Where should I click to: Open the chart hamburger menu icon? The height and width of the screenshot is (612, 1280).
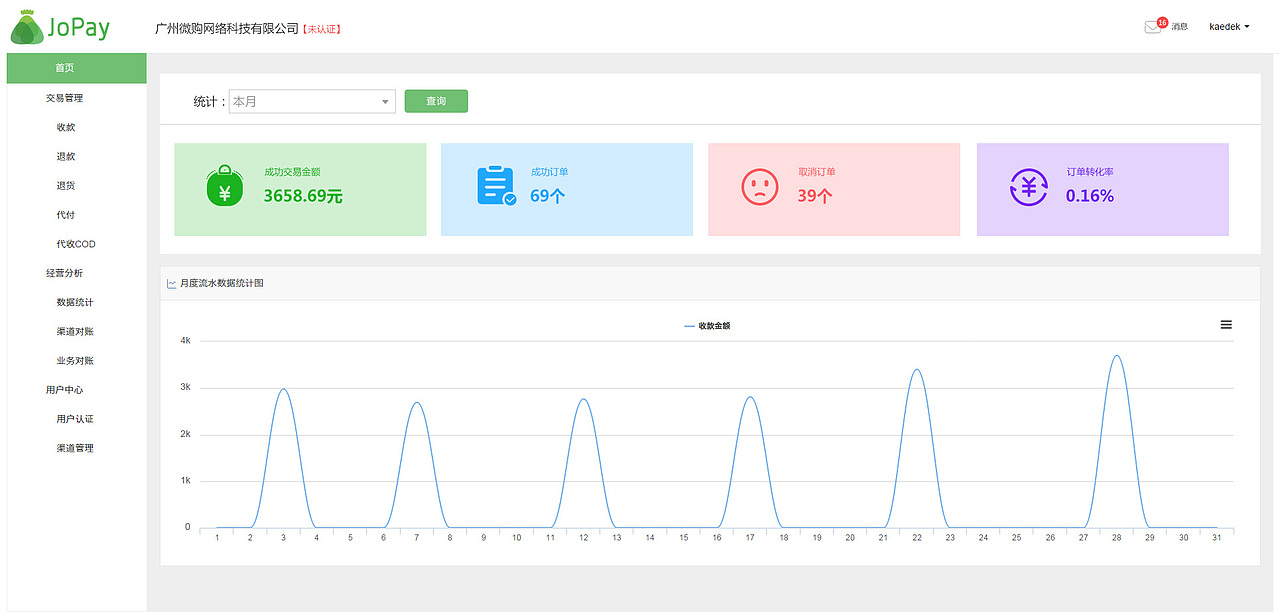click(1226, 325)
